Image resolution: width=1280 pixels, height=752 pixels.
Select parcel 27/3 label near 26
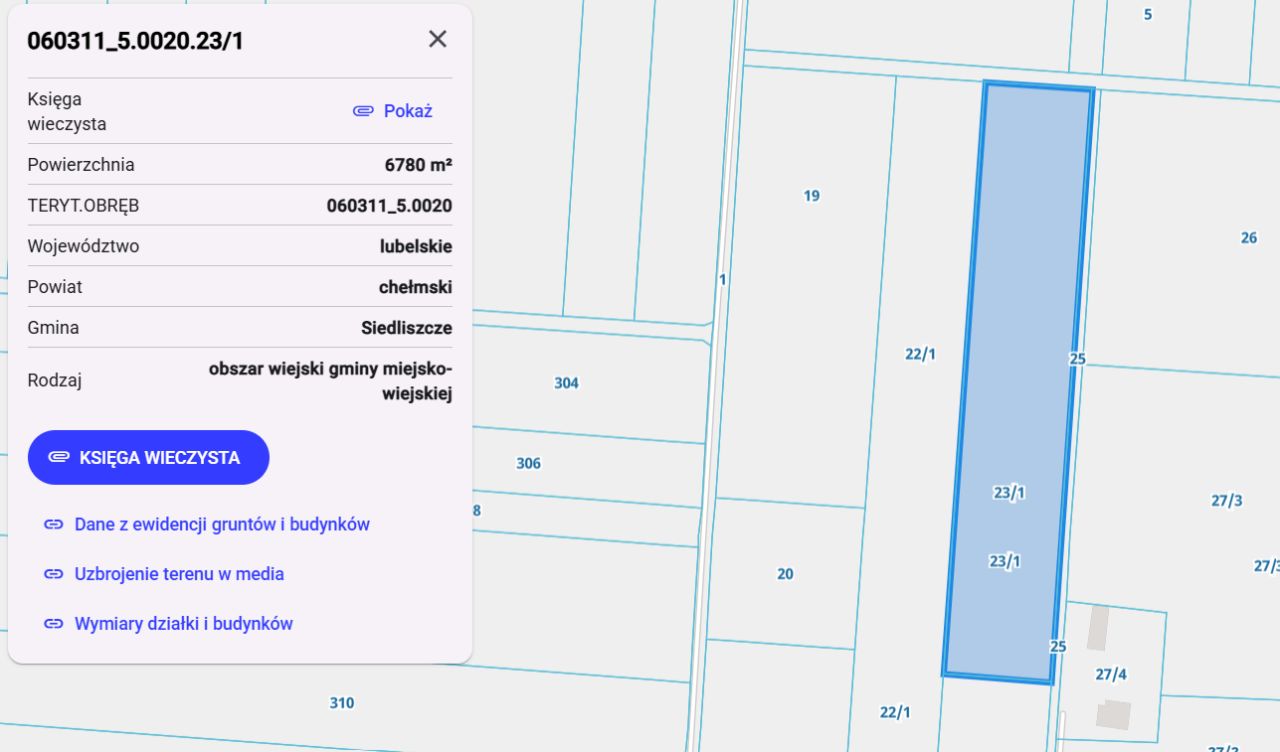1227,500
